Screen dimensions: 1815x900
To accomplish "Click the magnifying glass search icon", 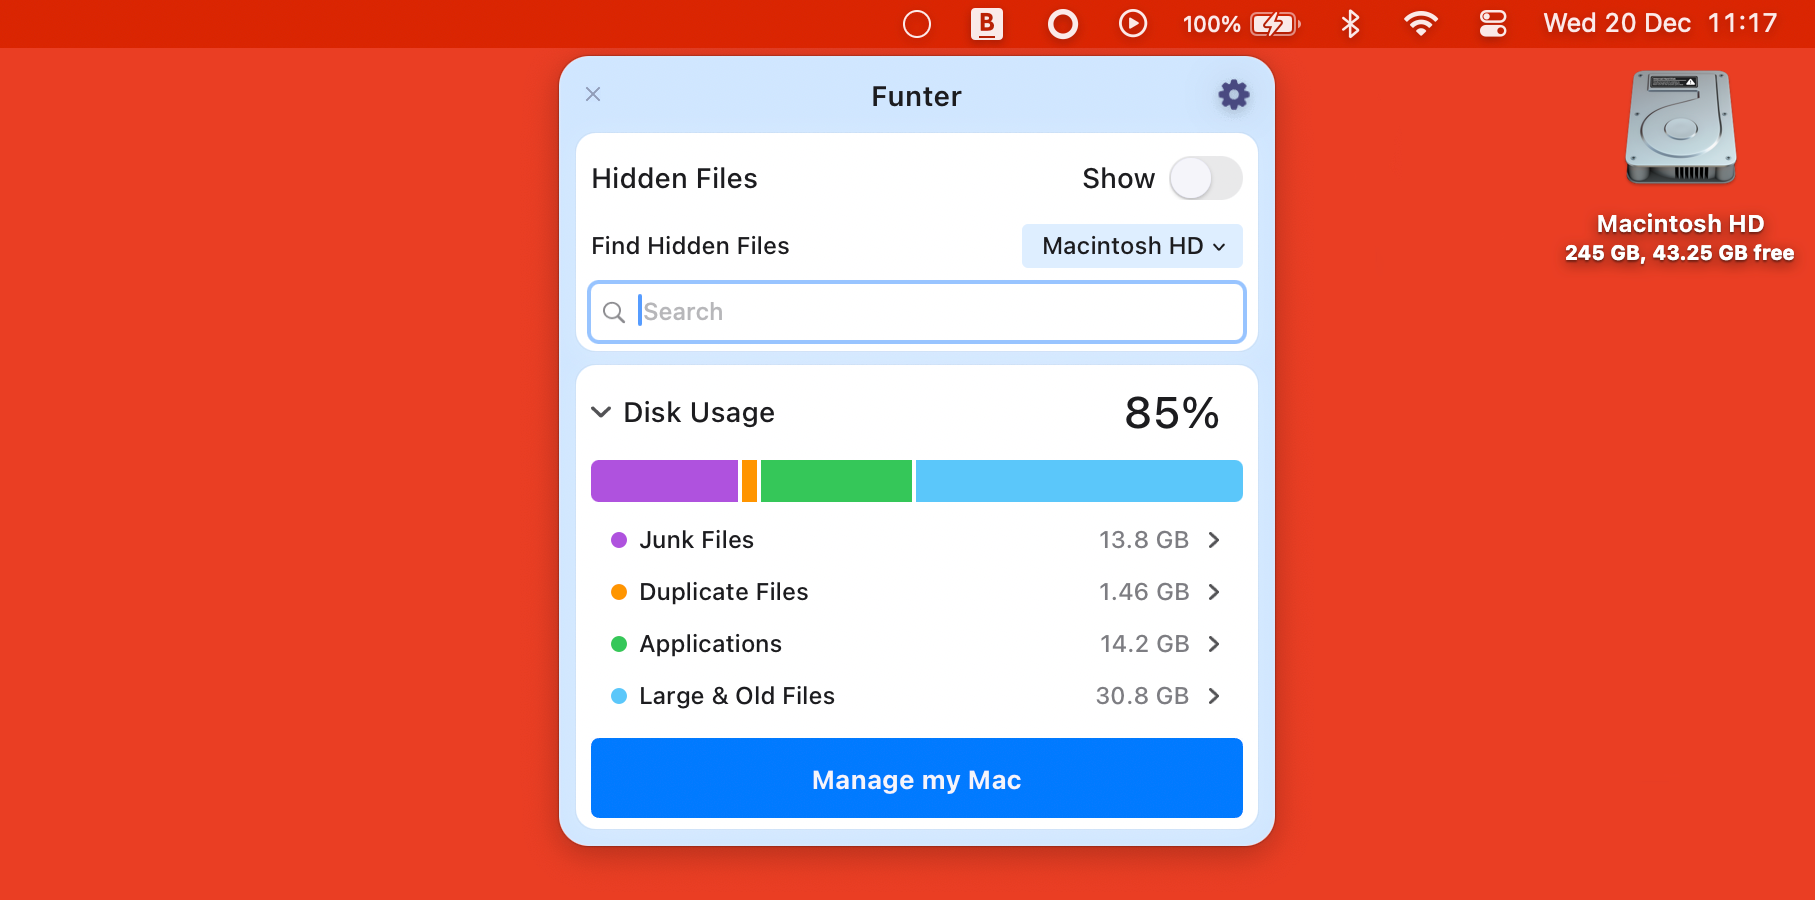I will click(614, 312).
